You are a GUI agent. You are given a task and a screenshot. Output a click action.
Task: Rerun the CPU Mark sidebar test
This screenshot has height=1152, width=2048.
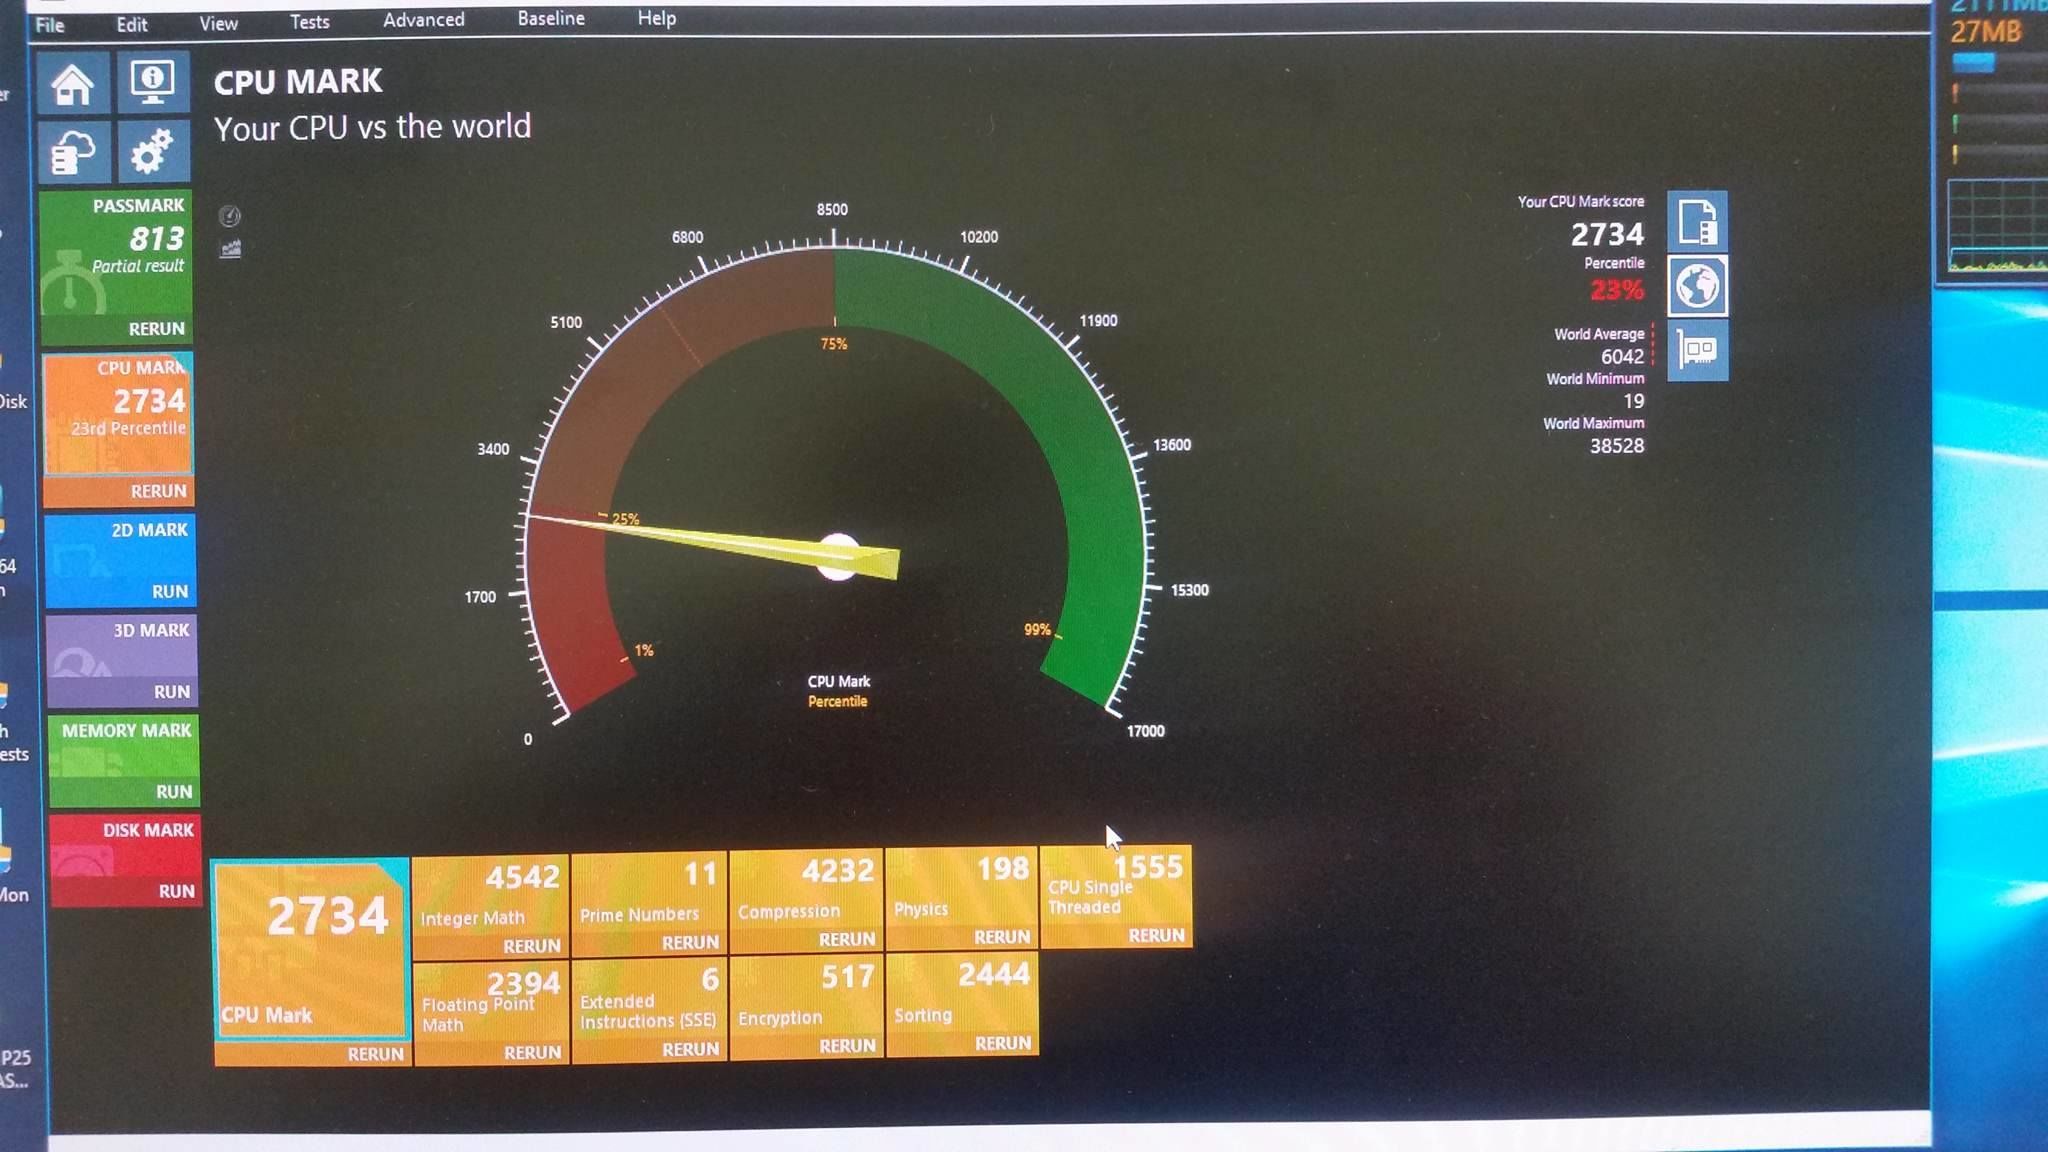(x=159, y=491)
